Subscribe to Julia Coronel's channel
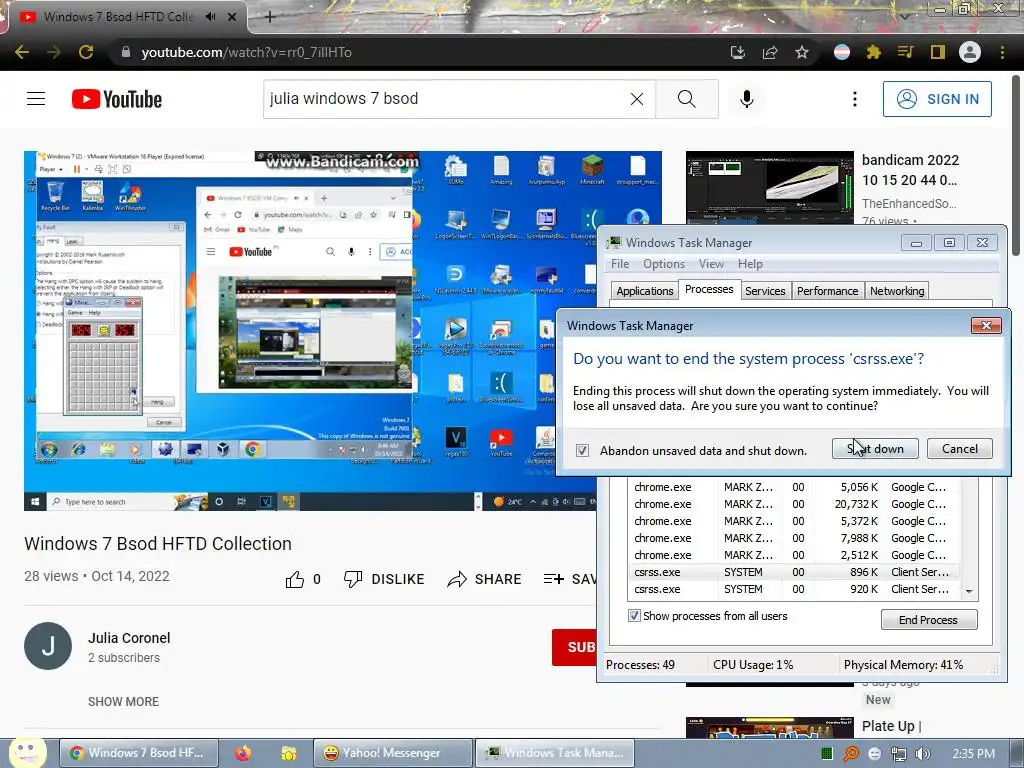This screenshot has width=1024, height=768. coord(574,647)
